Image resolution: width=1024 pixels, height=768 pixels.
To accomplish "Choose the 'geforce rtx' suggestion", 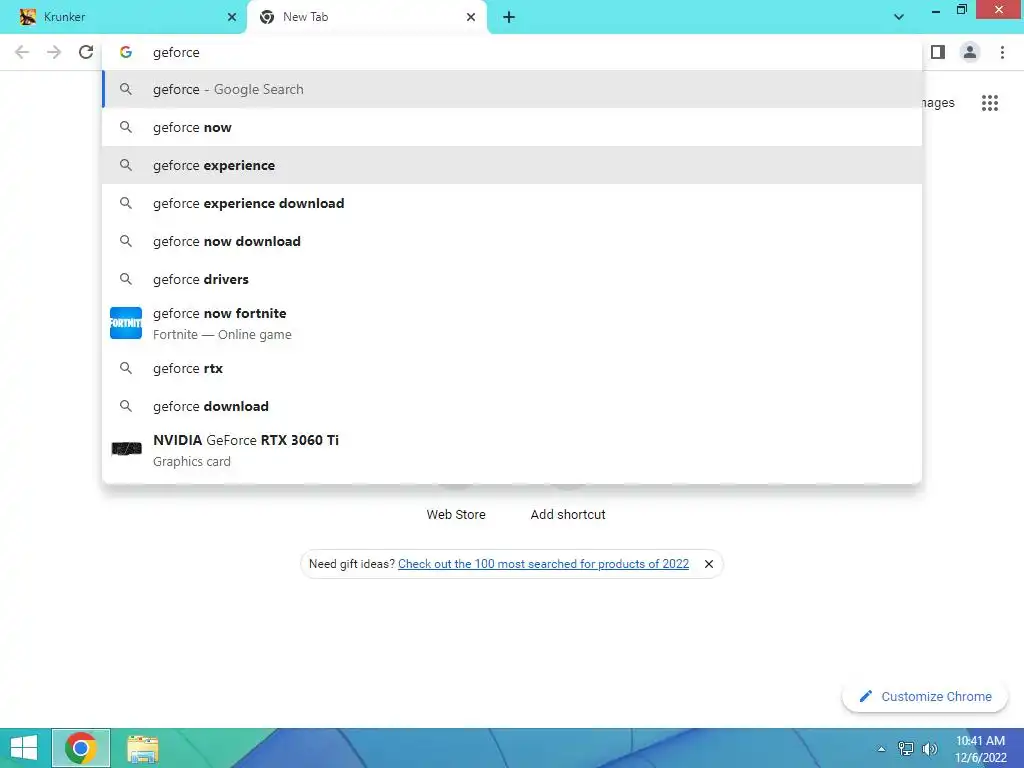I will coord(512,368).
